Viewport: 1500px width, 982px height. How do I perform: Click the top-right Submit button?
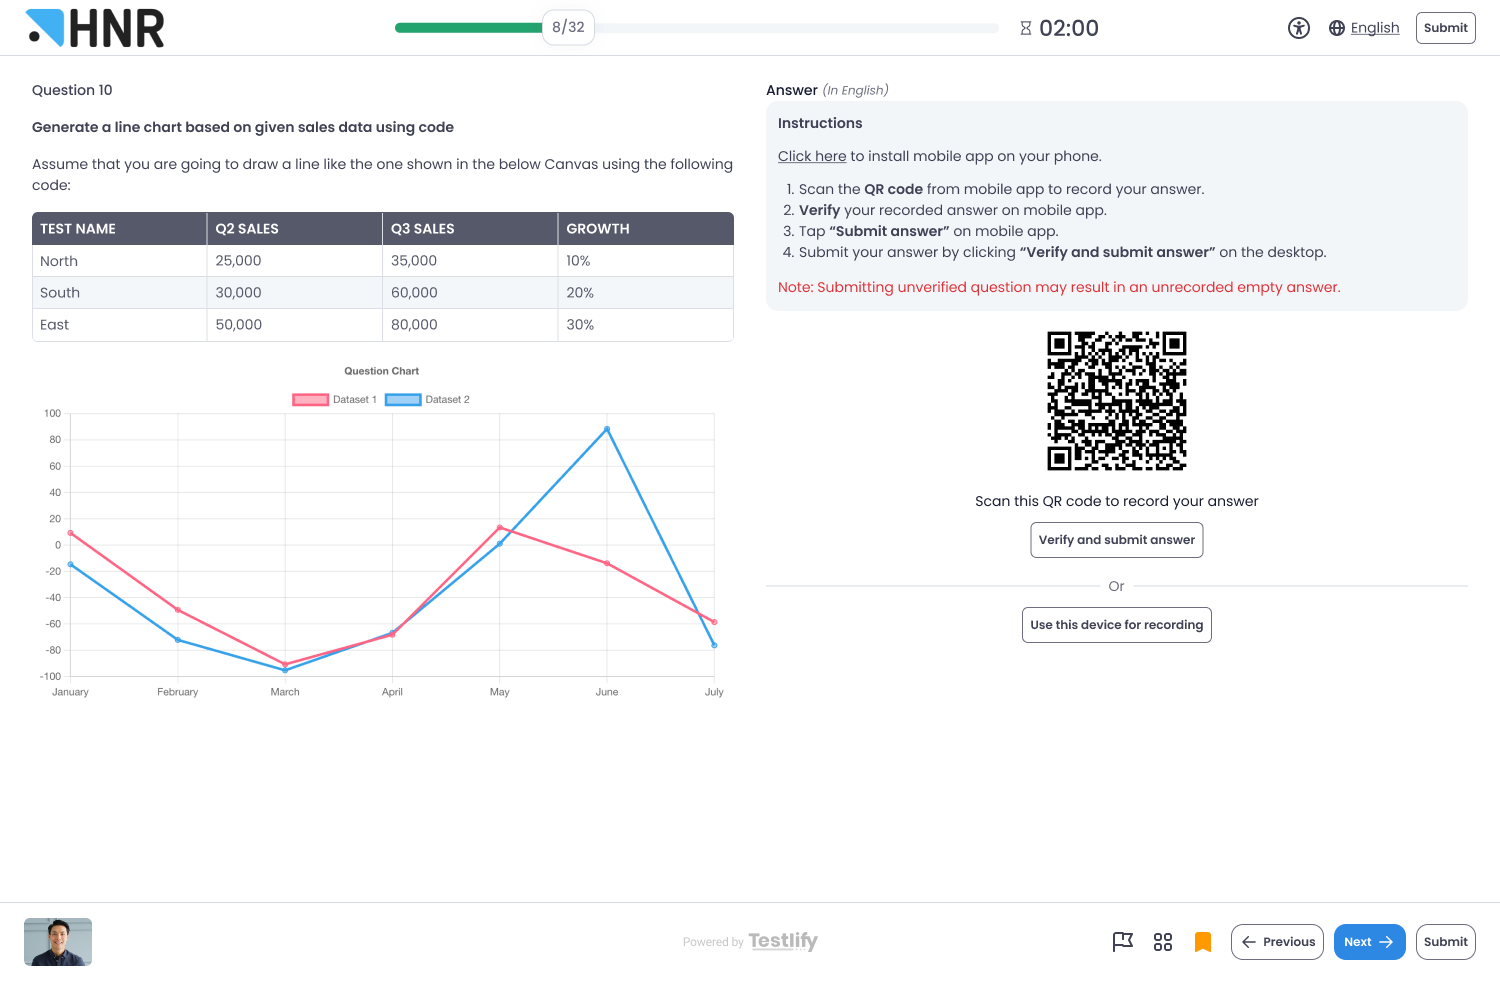(1446, 28)
